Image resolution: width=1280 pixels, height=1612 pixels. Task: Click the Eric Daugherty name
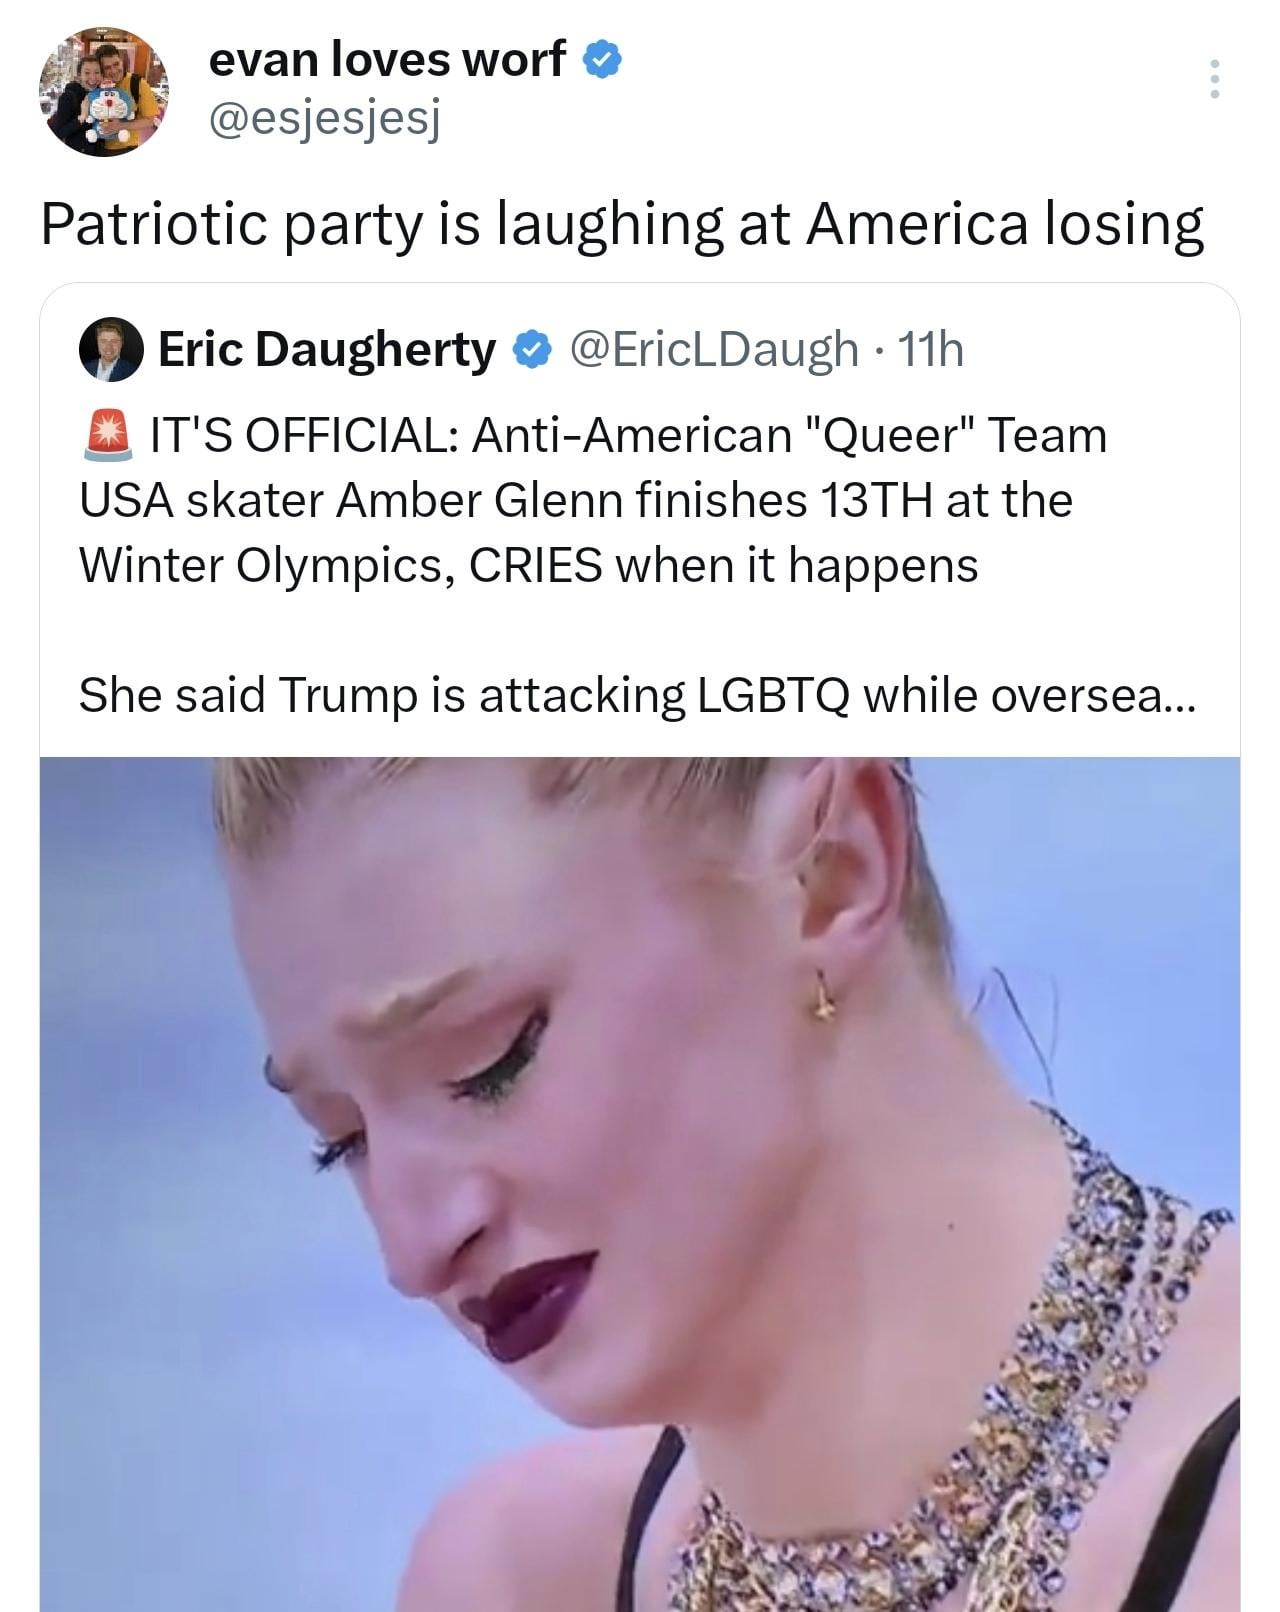(327, 350)
